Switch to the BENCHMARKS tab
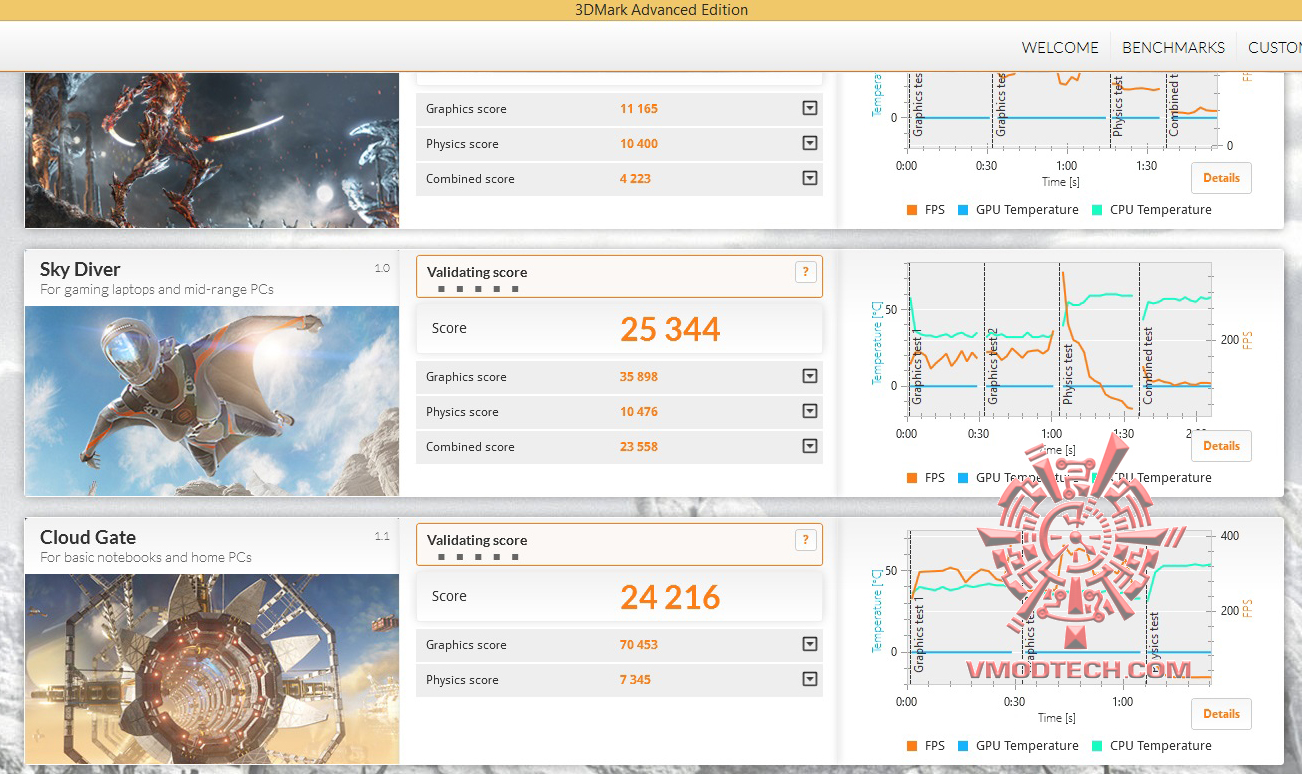1302x774 pixels. point(1173,47)
